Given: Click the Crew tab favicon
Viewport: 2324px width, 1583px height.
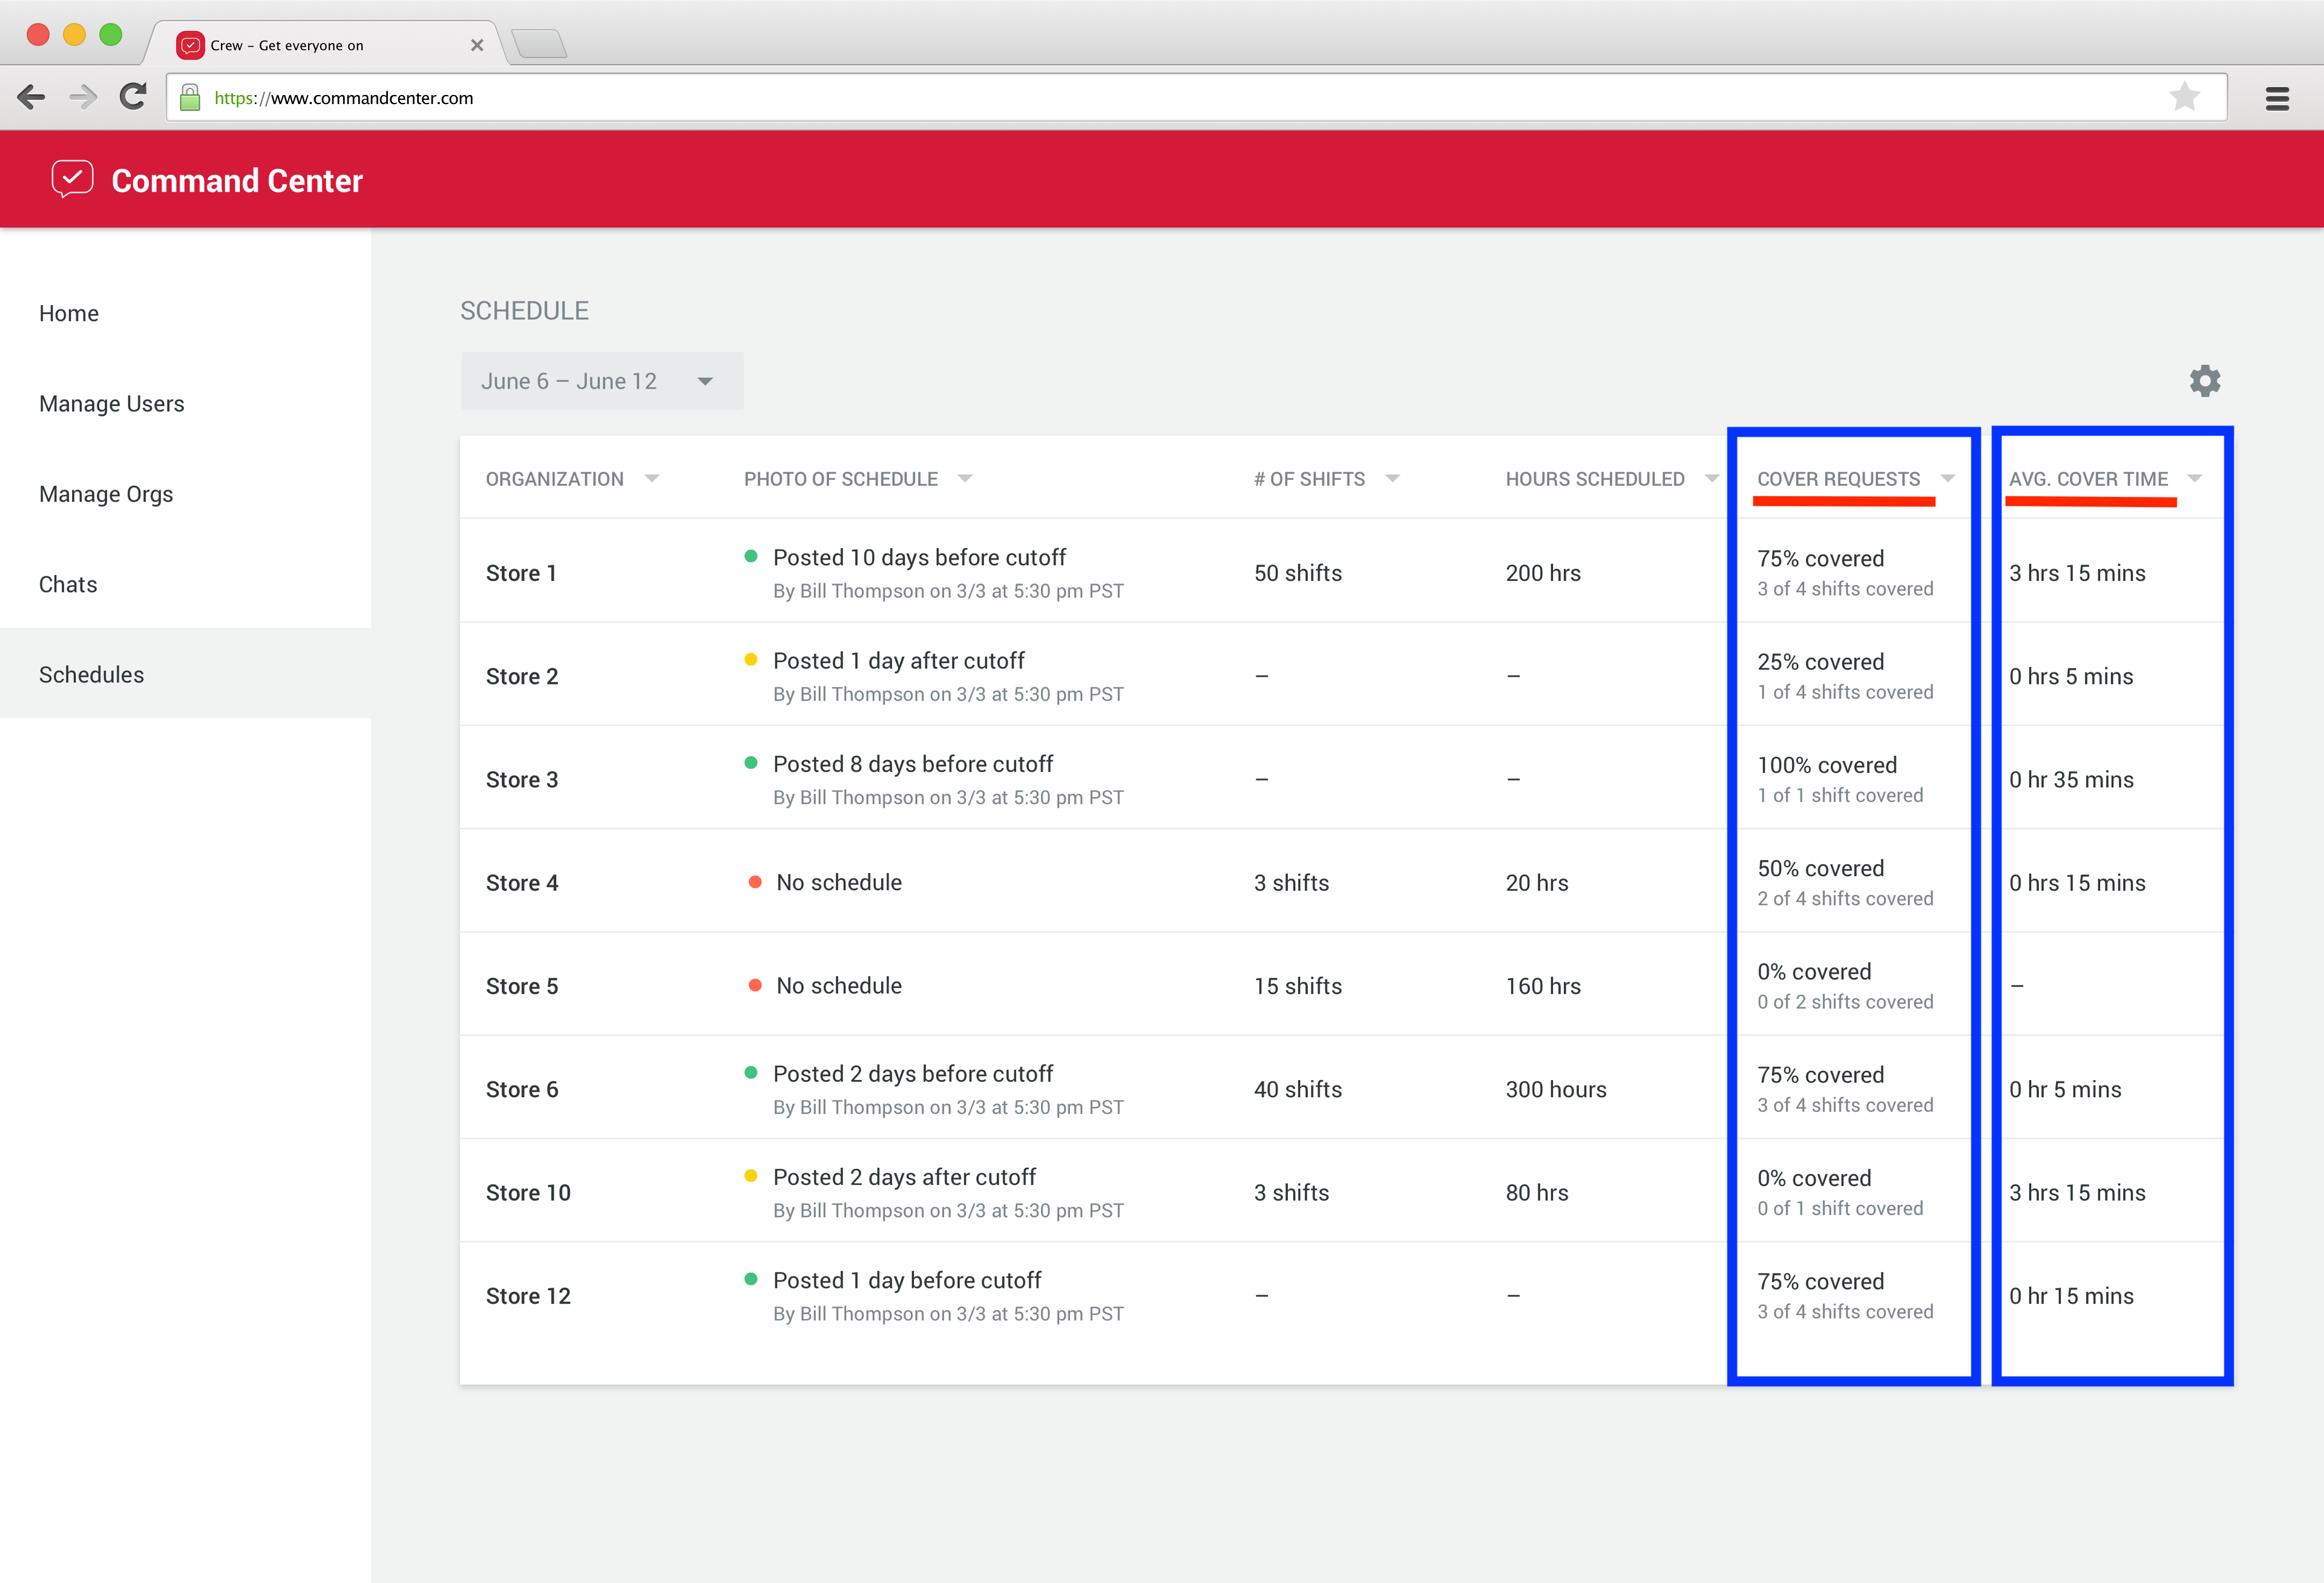Looking at the screenshot, I should coord(190,45).
